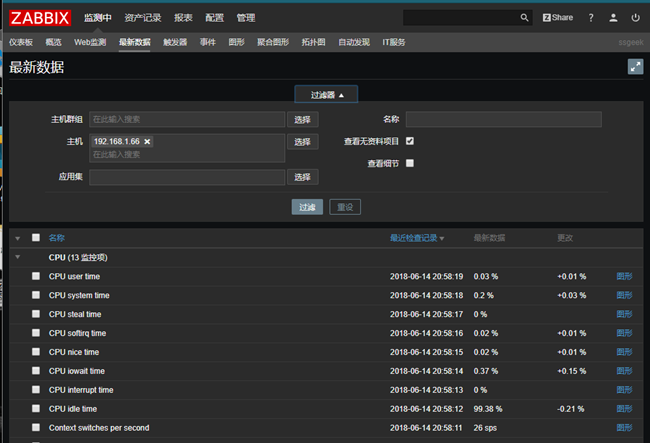Check the CPU user time checkbox
The width and height of the screenshot is (650, 443).
coord(36,276)
